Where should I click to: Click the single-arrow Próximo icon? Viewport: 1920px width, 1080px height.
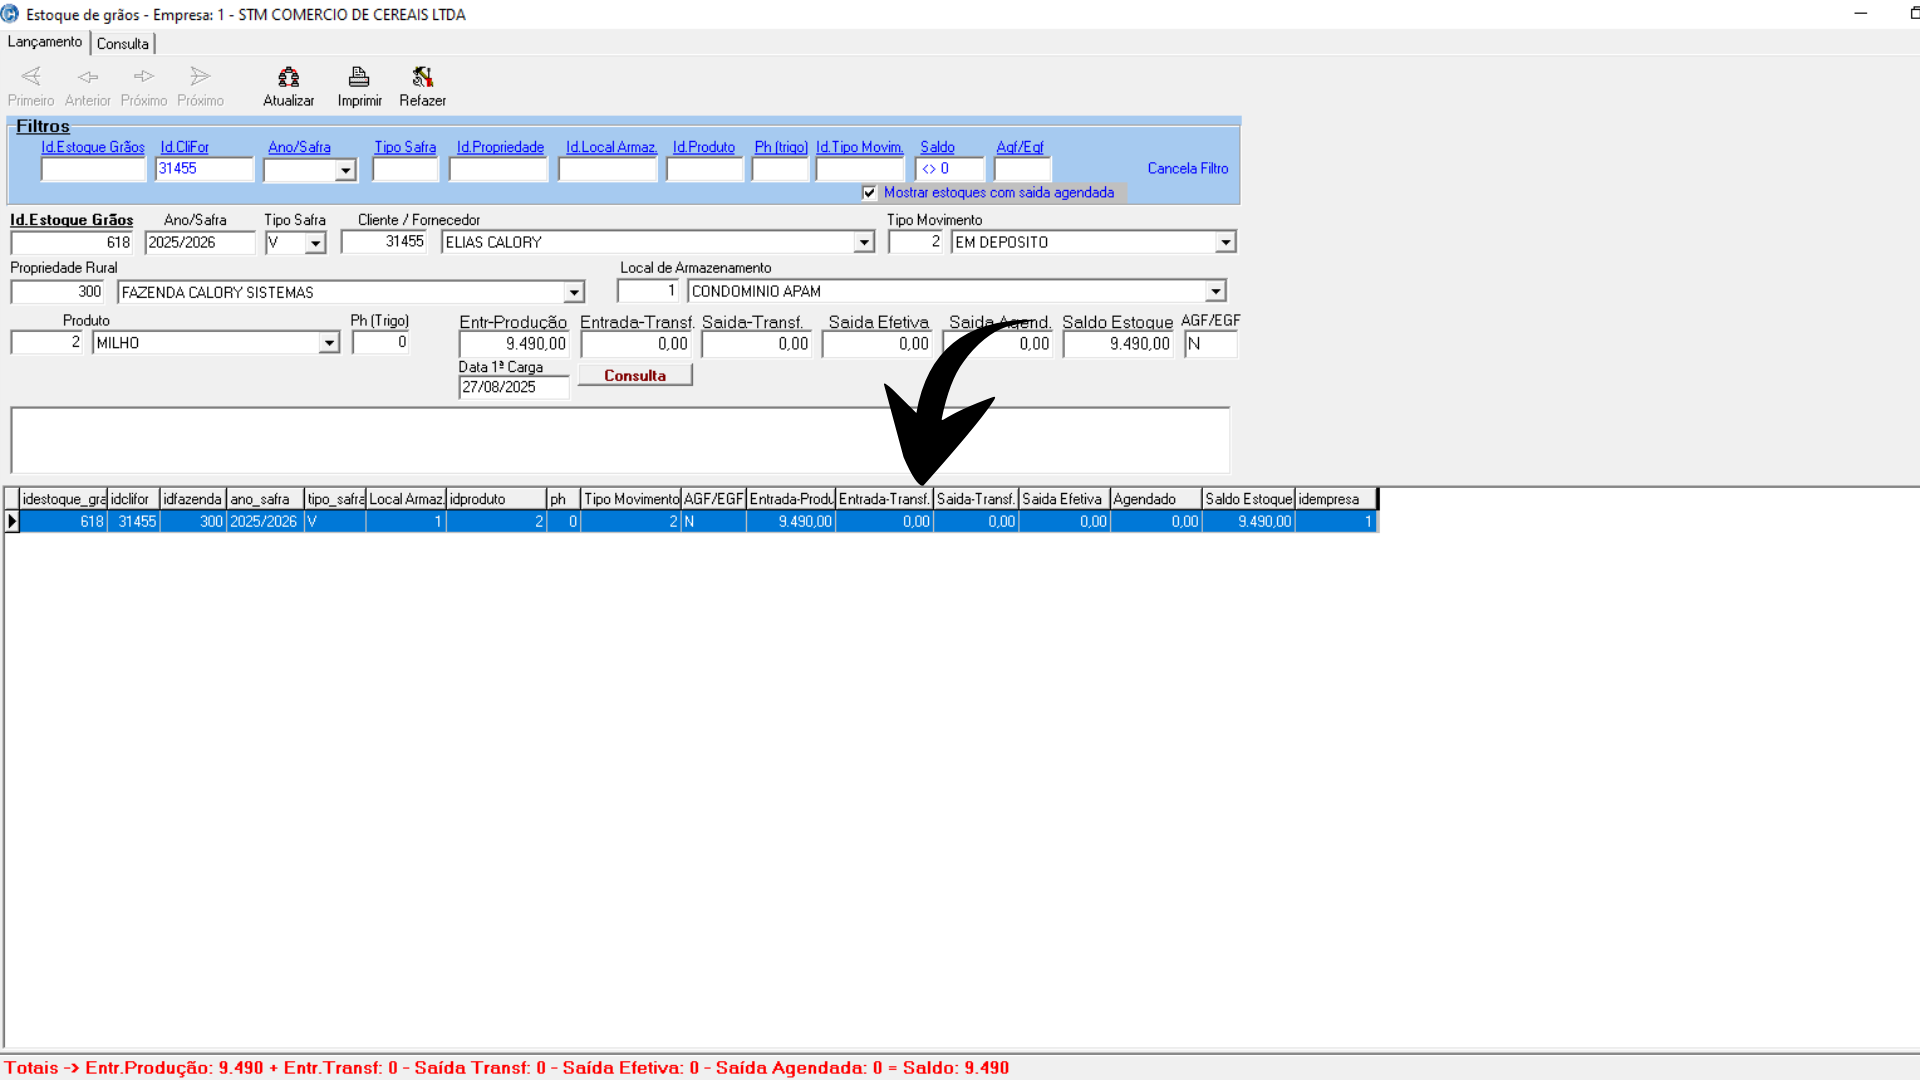click(144, 77)
